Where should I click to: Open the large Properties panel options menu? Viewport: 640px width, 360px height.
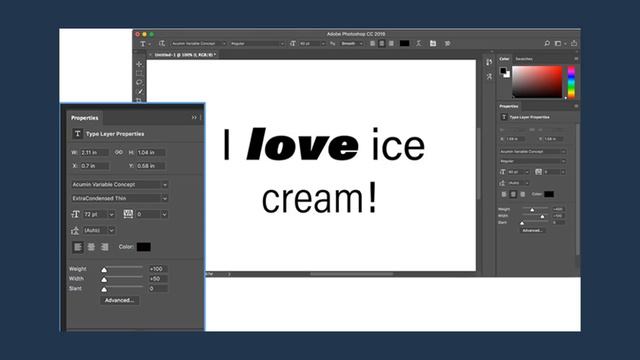coord(200,118)
